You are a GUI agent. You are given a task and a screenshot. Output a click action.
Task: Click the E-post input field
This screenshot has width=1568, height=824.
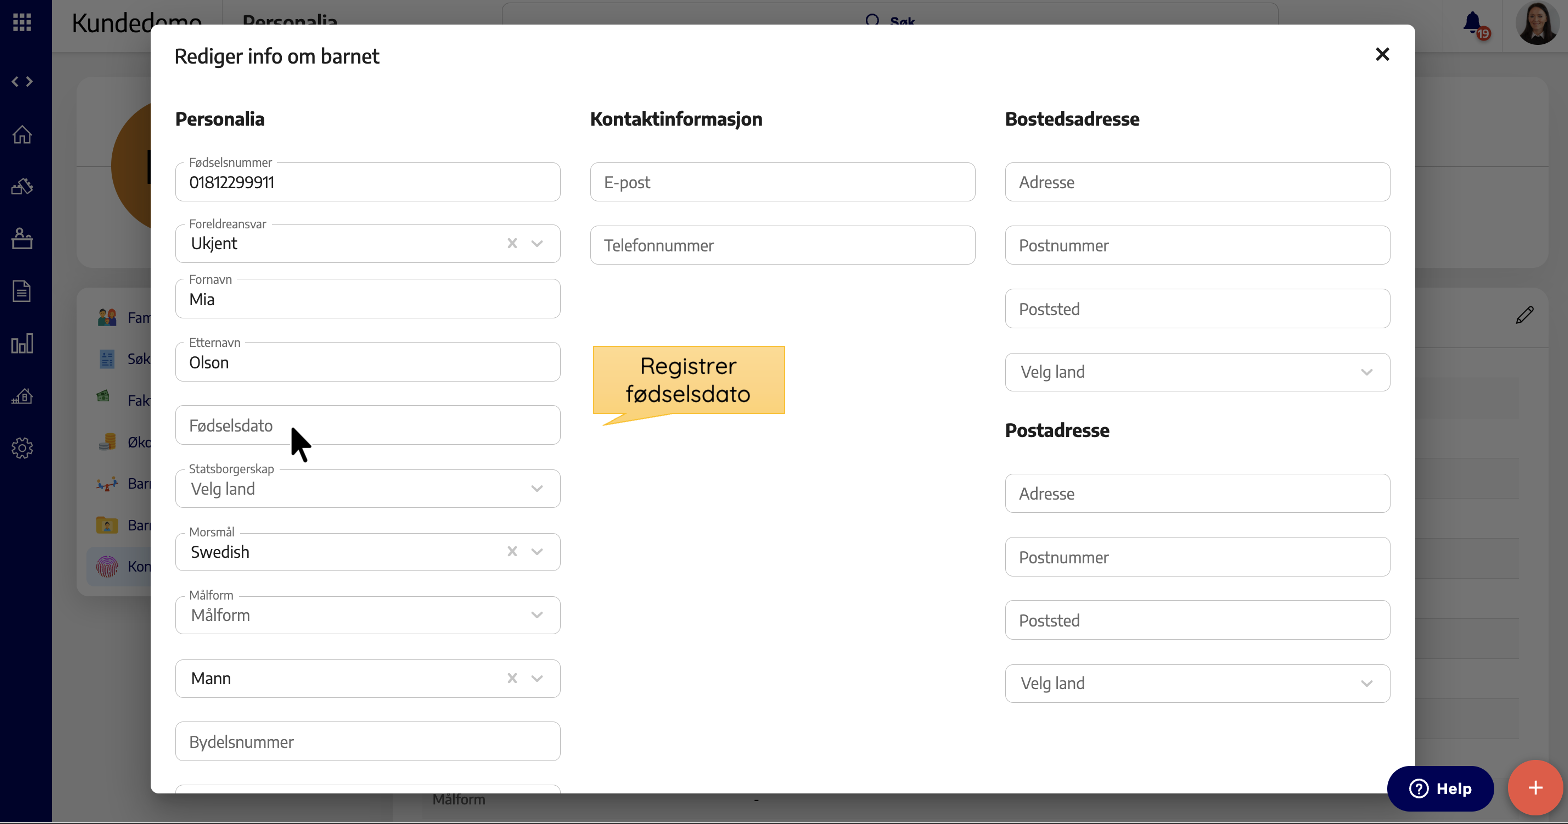782,182
